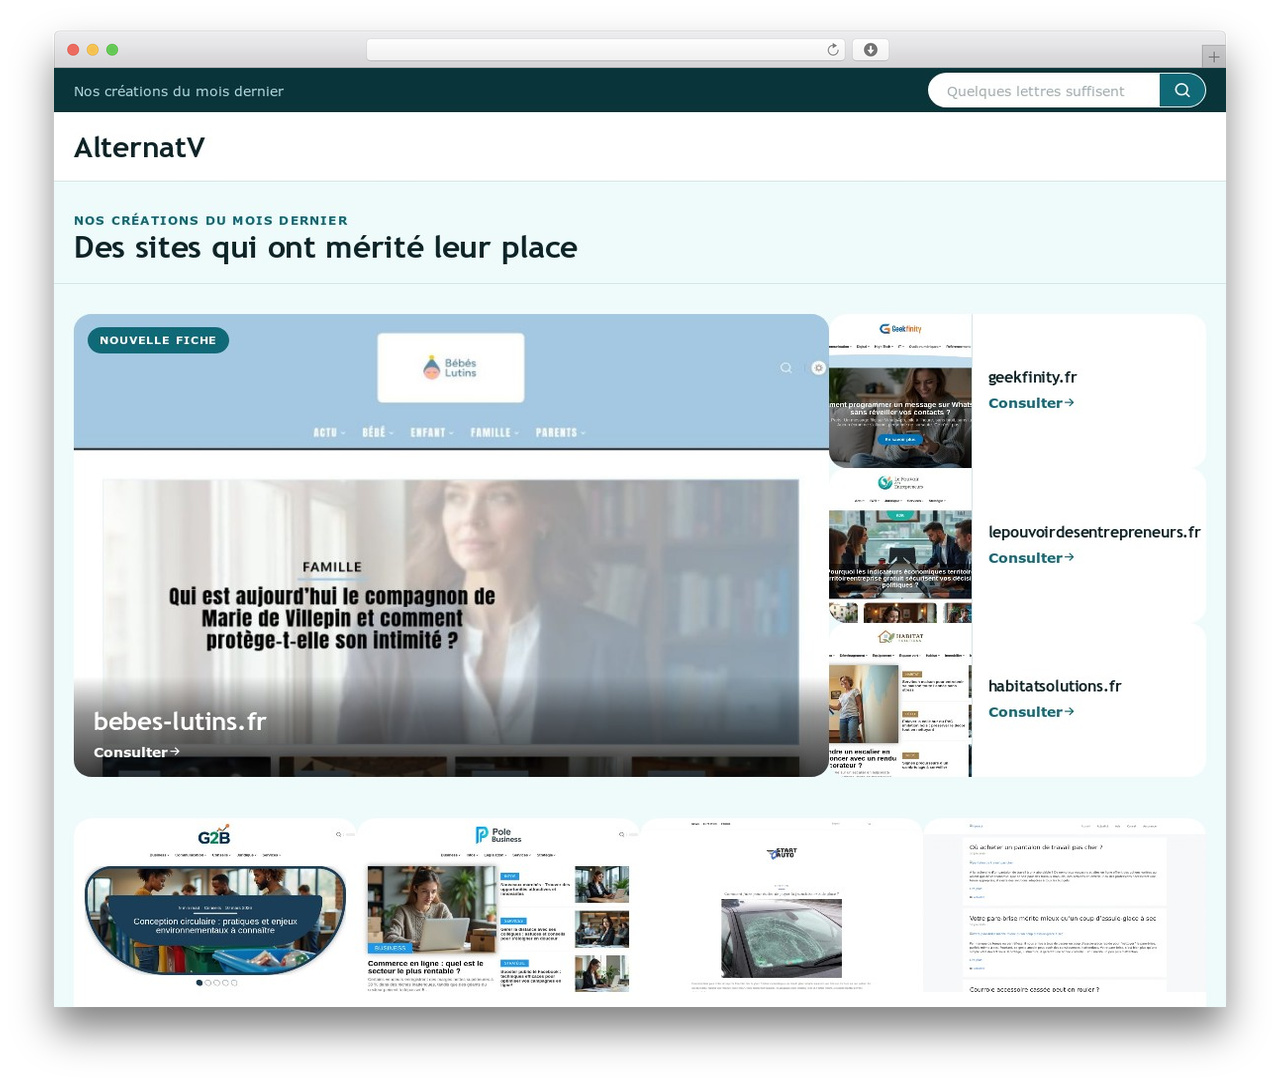The width and height of the screenshot is (1280, 1084).
Task: Open the G2B site preview card
Action: click(x=215, y=912)
